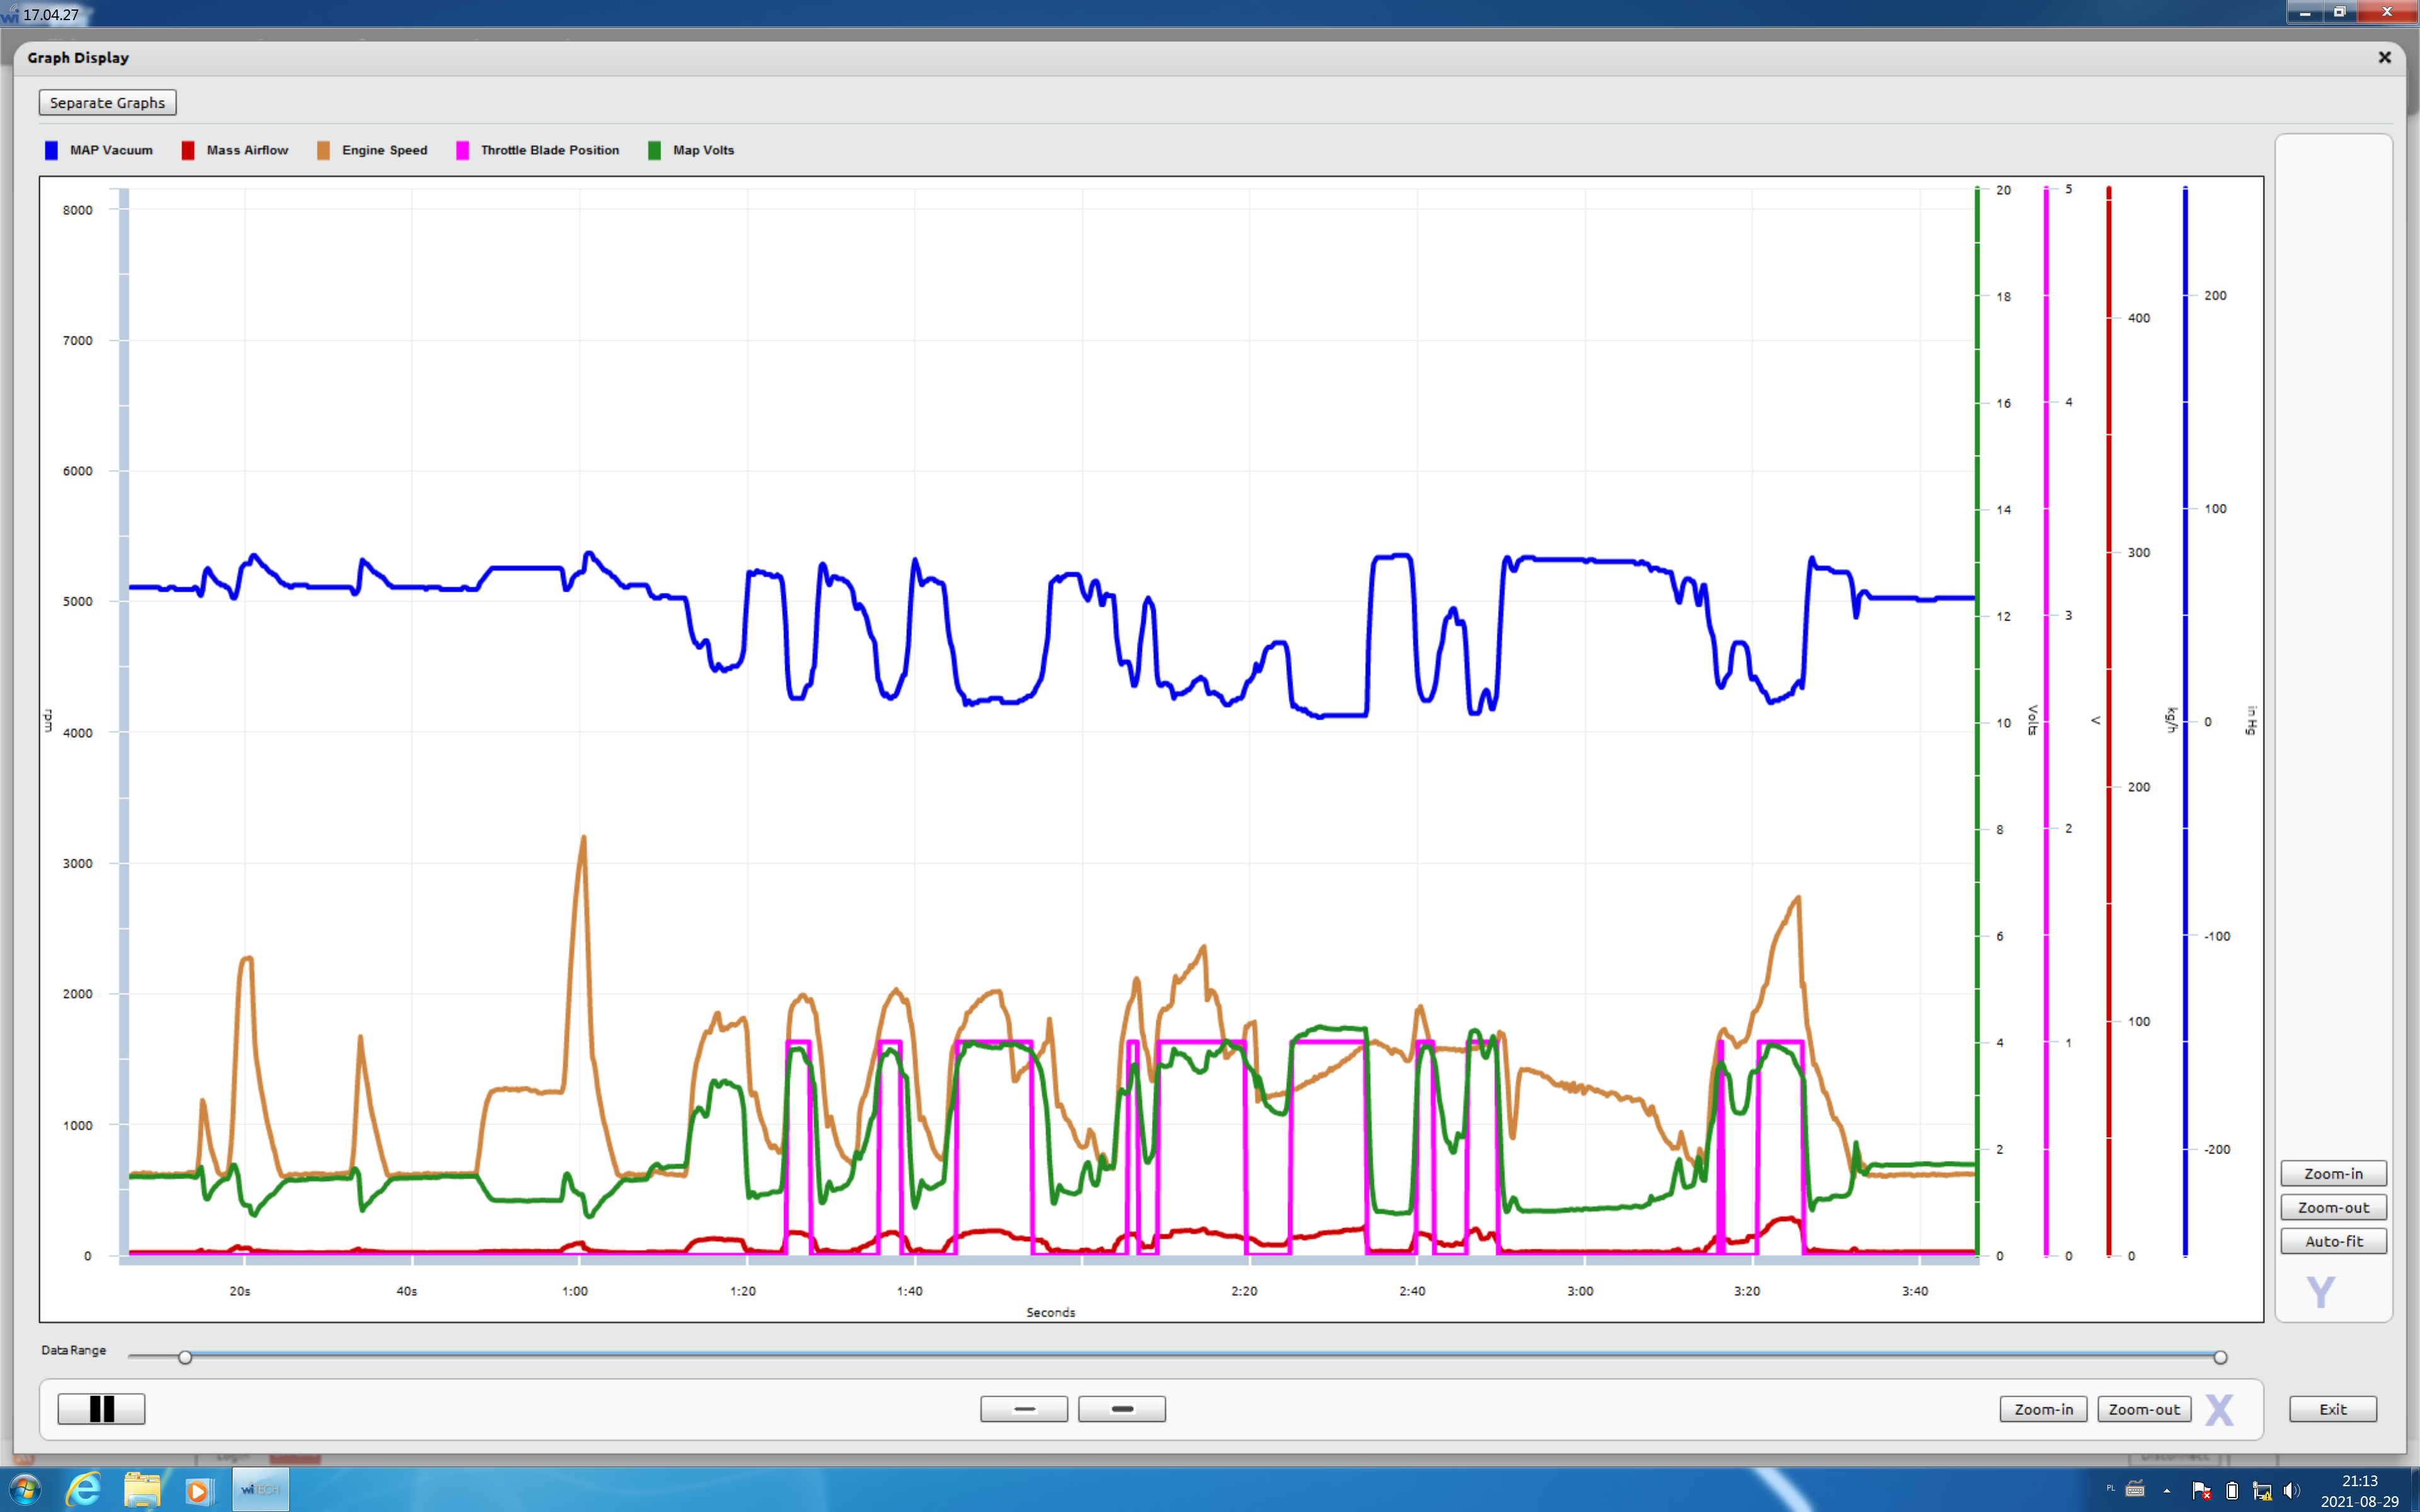Close the Graph Display panel
The height and width of the screenshot is (1512, 2420).
[2384, 58]
